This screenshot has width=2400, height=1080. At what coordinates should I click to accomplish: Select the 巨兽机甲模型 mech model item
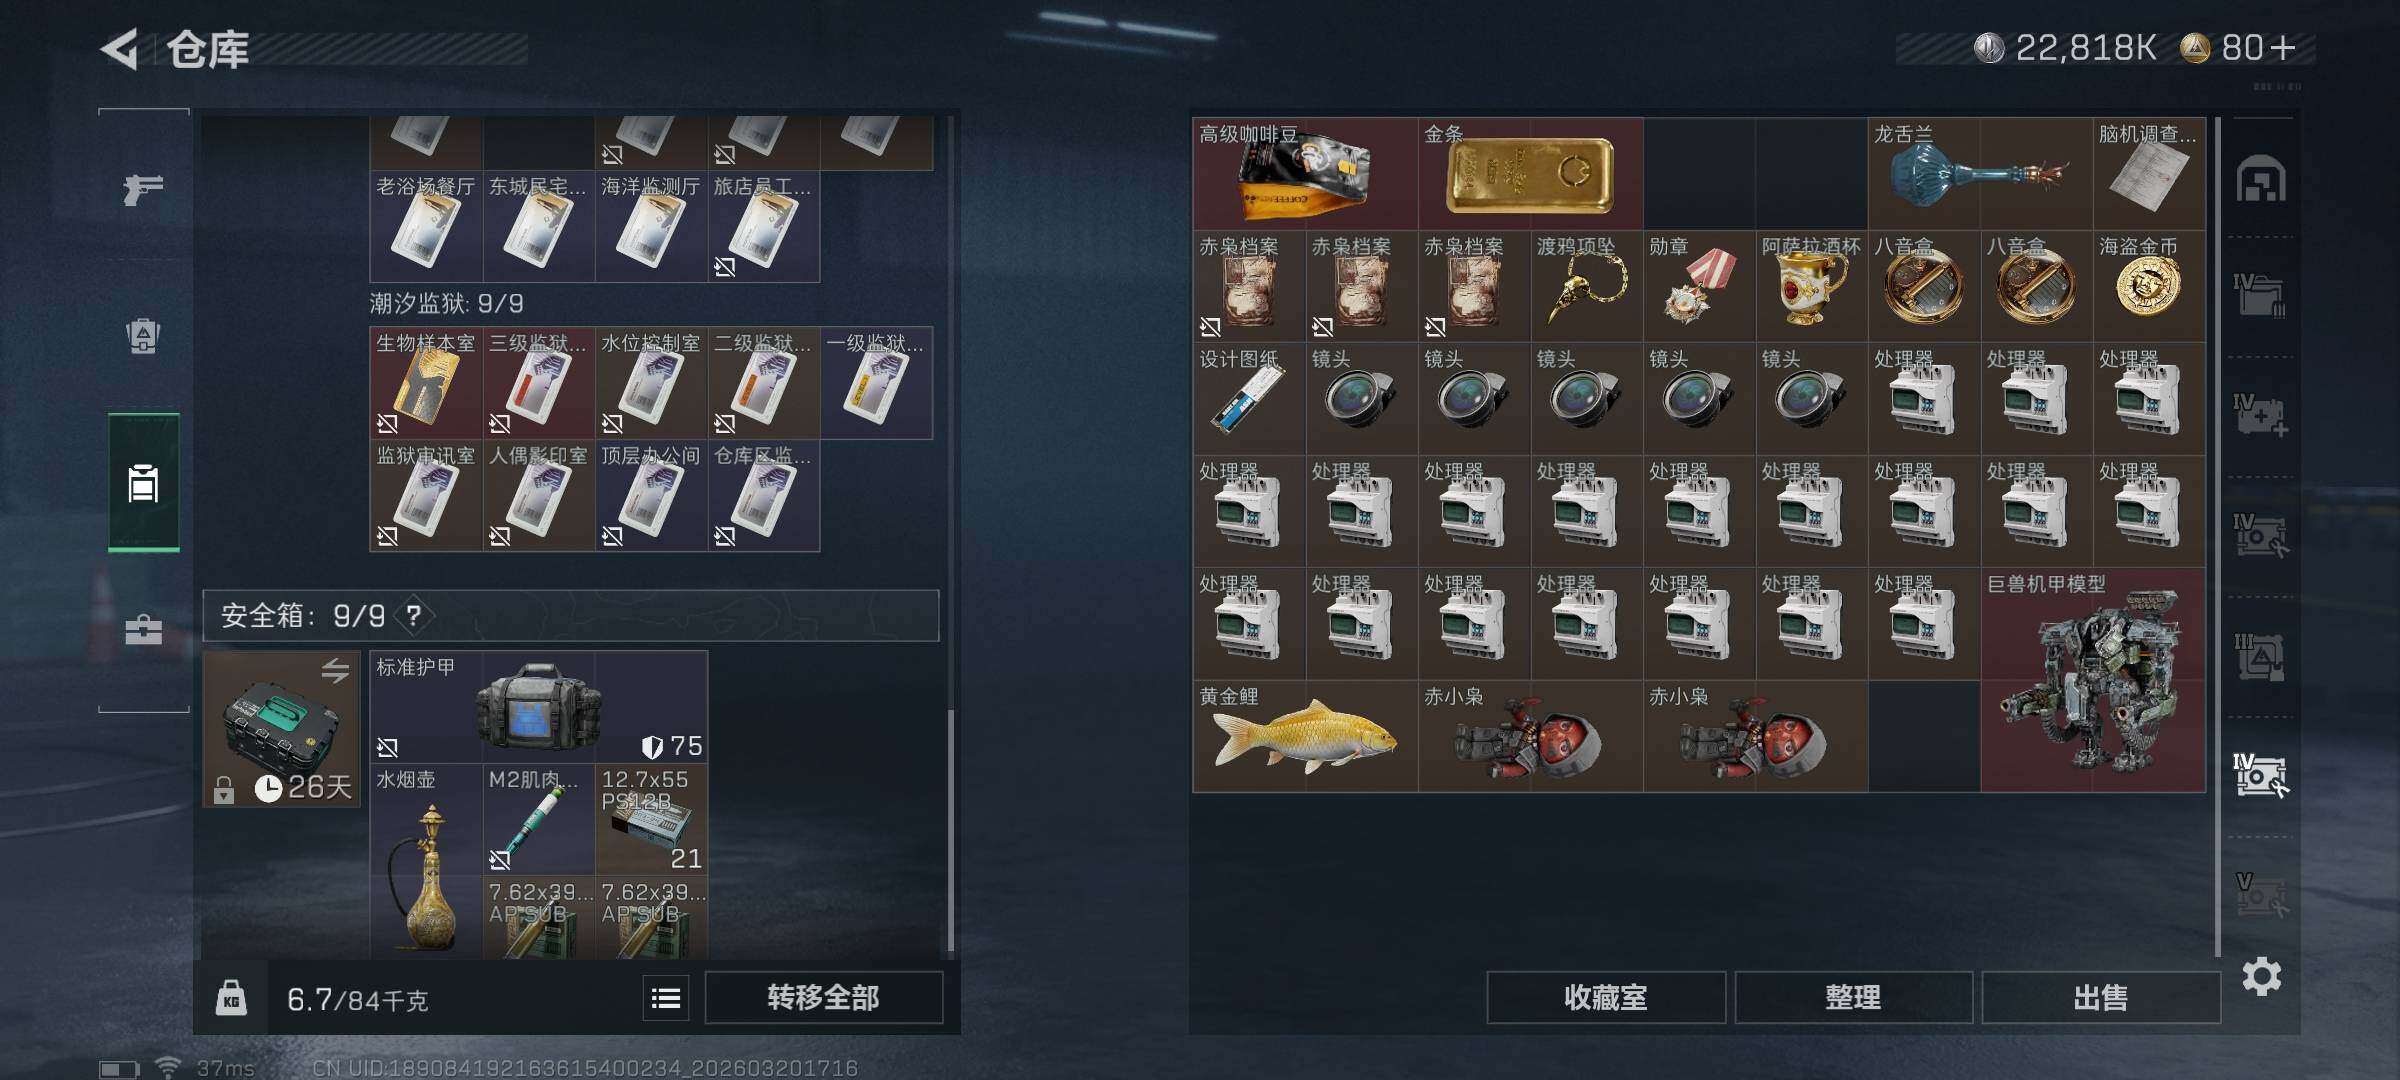coord(2093,680)
